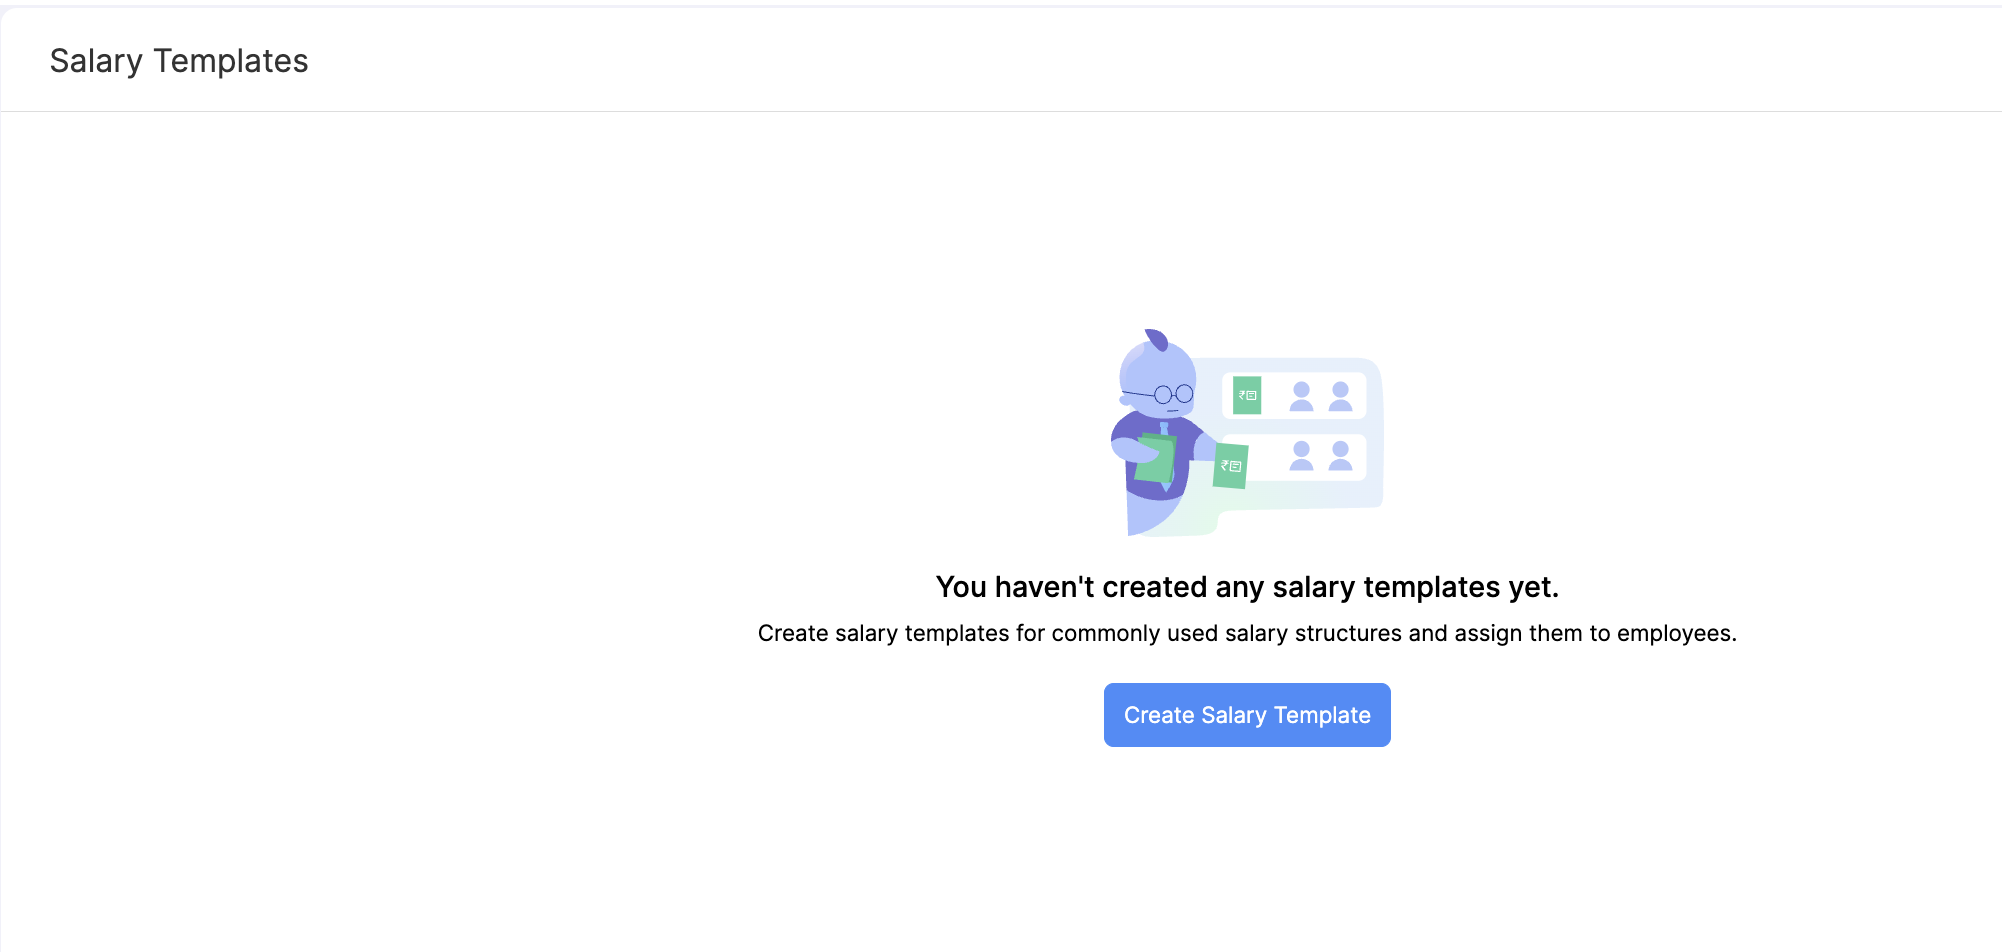The width and height of the screenshot is (2002, 952).
Task: Click the pale blue panel strip below the bottom white row
Action: 1310,494
